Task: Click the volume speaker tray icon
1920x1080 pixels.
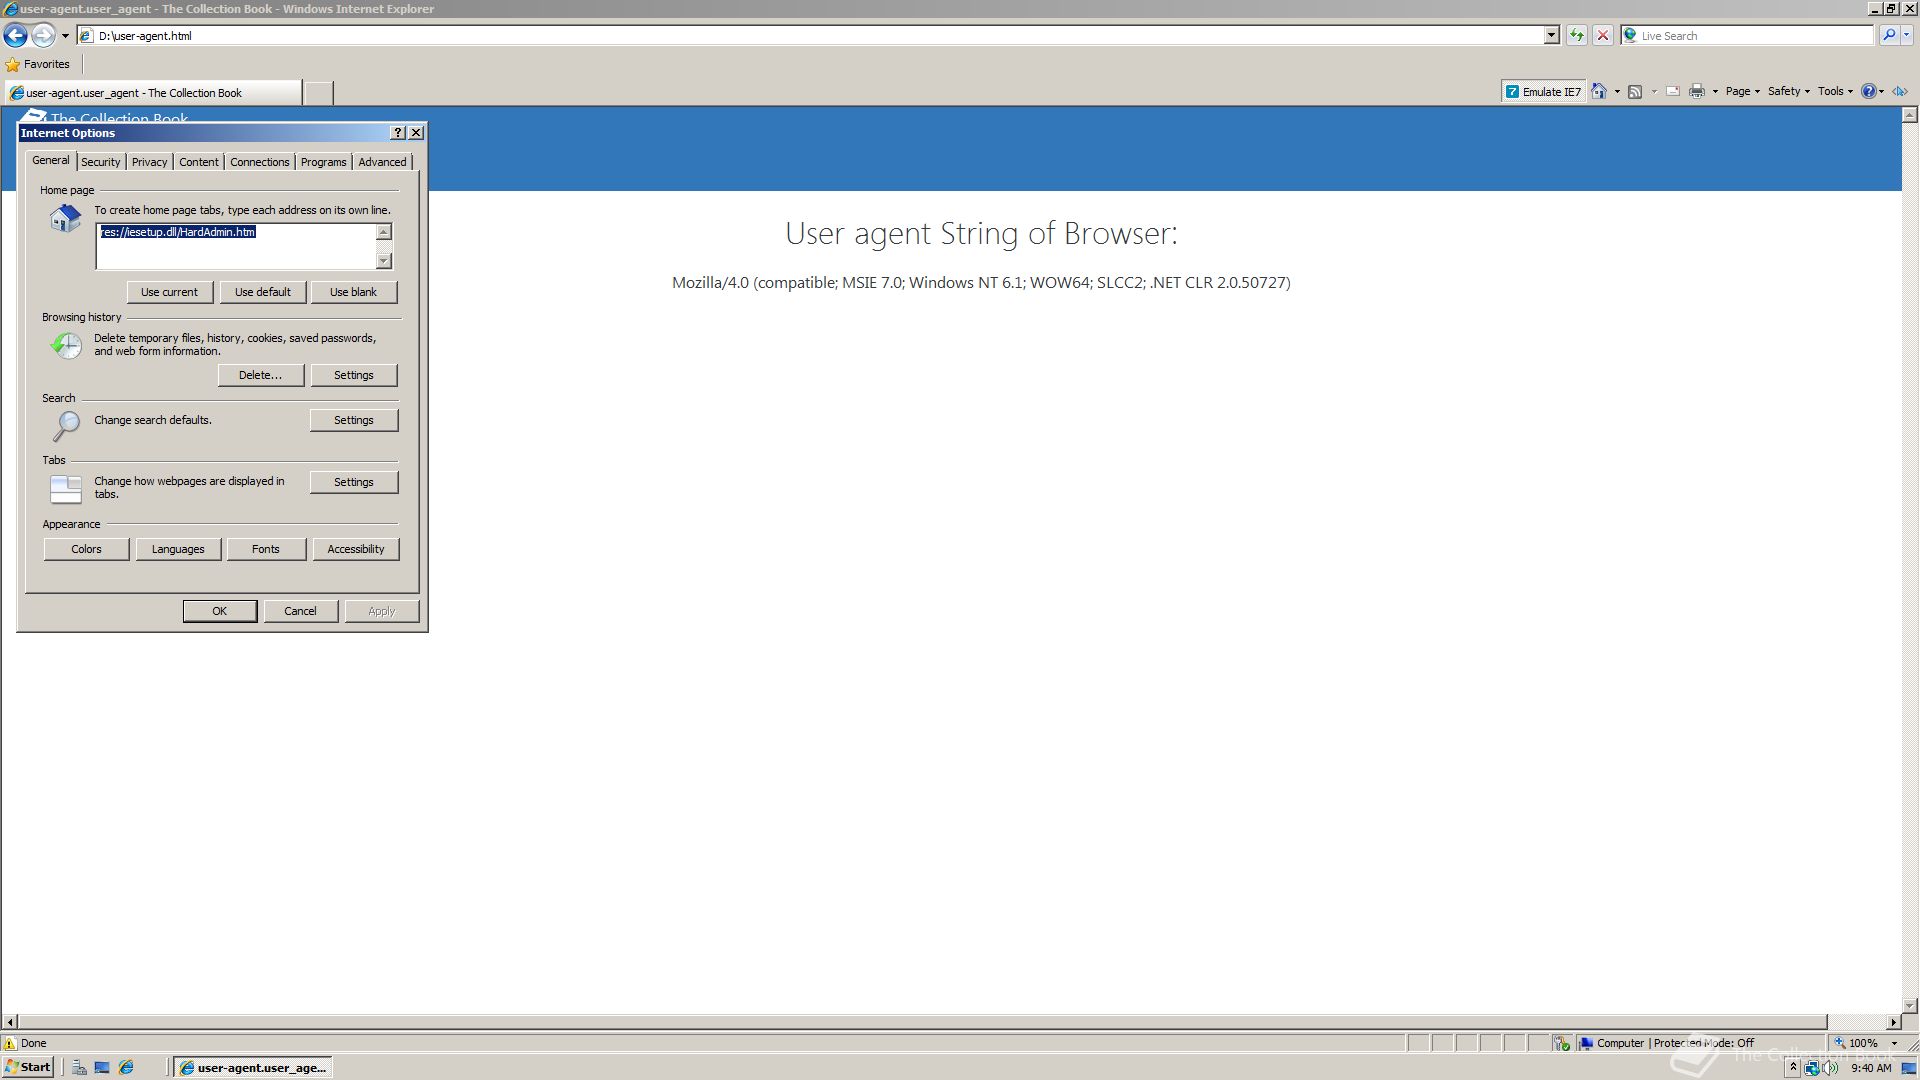Action: (x=1830, y=1068)
